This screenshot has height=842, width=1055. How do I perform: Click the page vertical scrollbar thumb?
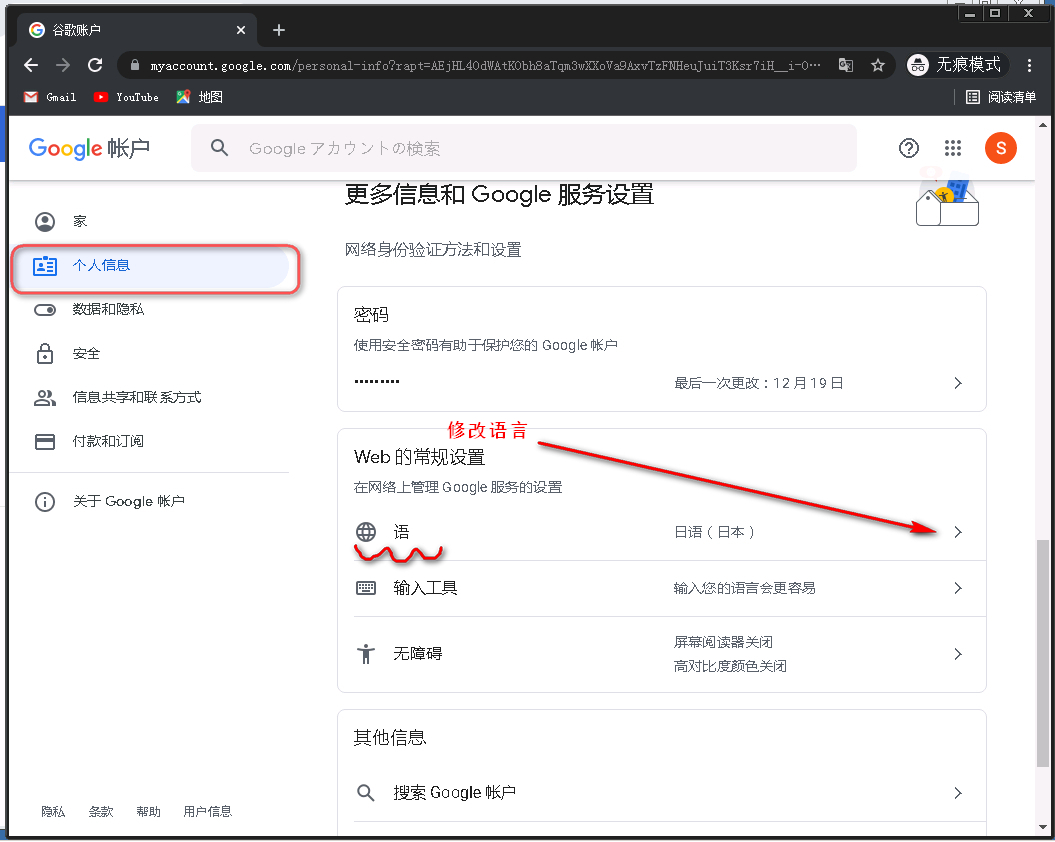[x=1042, y=653]
